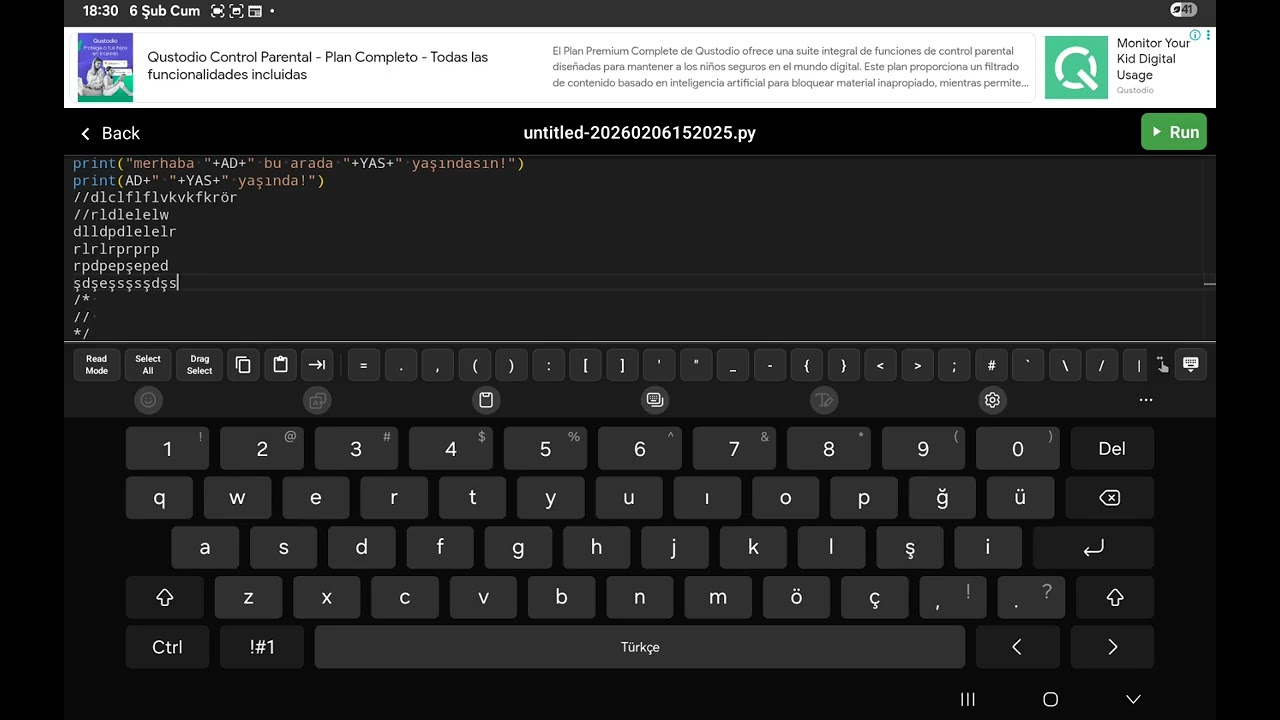Switch the keyboard mode icon
Image resolution: width=1280 pixels, height=720 pixels.
coord(655,400)
